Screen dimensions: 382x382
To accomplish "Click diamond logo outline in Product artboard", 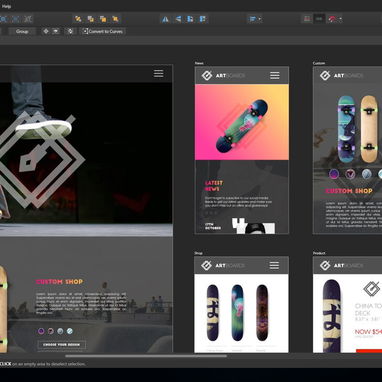I will click(x=372, y=289).
